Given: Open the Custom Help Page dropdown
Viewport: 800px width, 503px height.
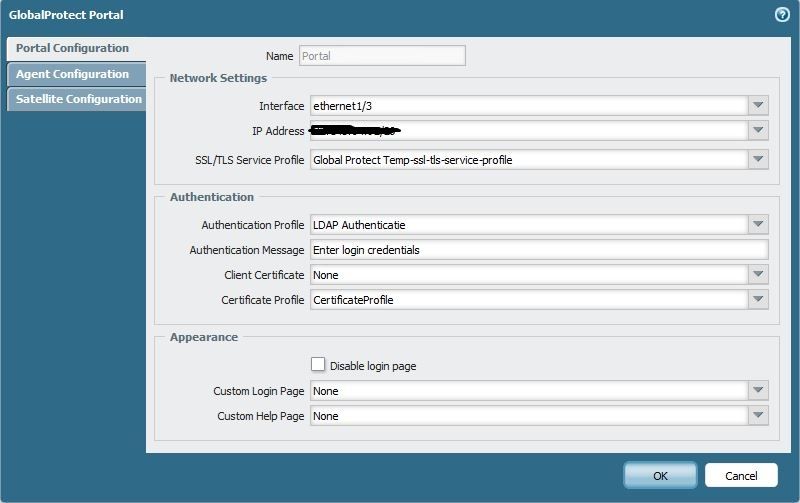Looking at the screenshot, I should (758, 416).
